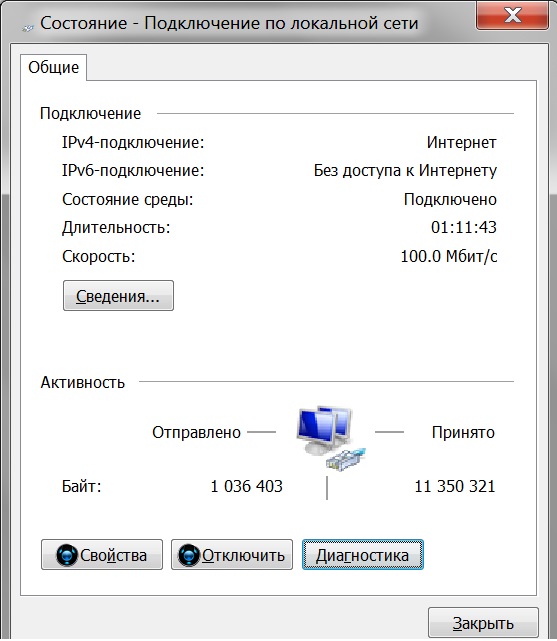Click the speed value 100.0 Мбит/с
The image size is (557, 641).
click(449, 256)
